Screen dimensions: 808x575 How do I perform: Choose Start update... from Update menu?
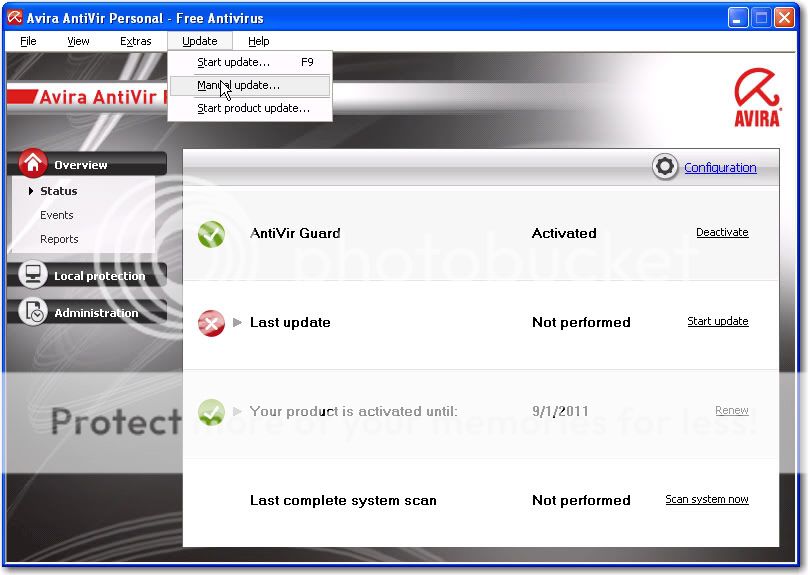pos(250,62)
